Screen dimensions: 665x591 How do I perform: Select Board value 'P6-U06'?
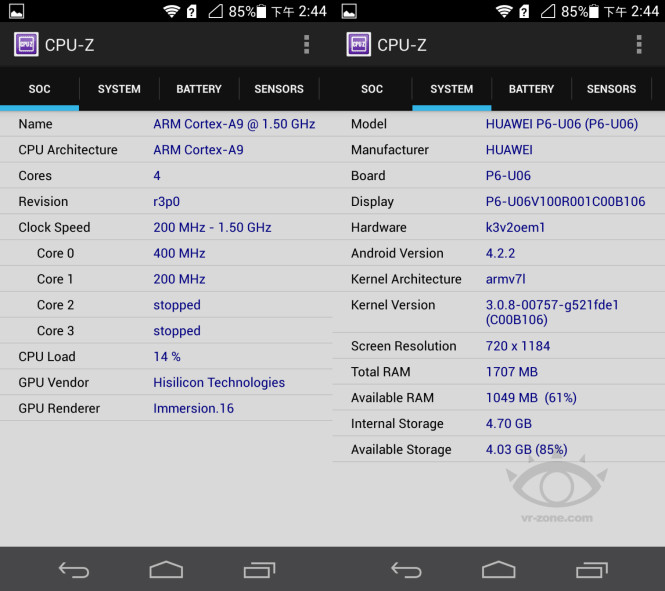508,176
